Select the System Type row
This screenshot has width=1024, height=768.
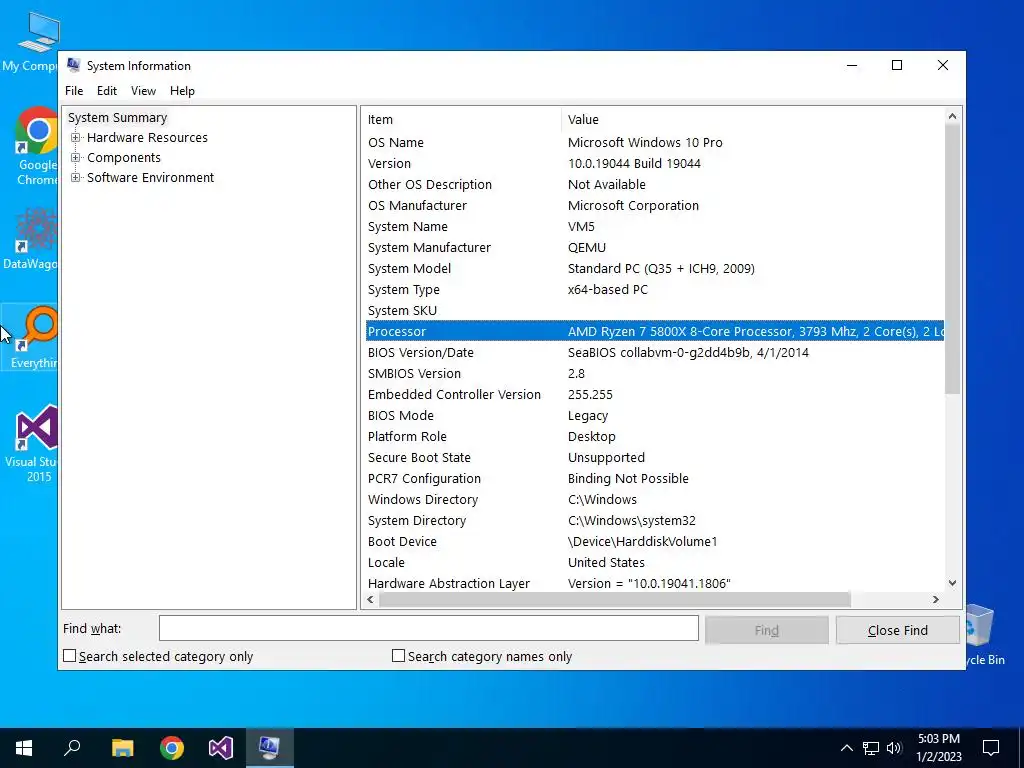point(654,289)
